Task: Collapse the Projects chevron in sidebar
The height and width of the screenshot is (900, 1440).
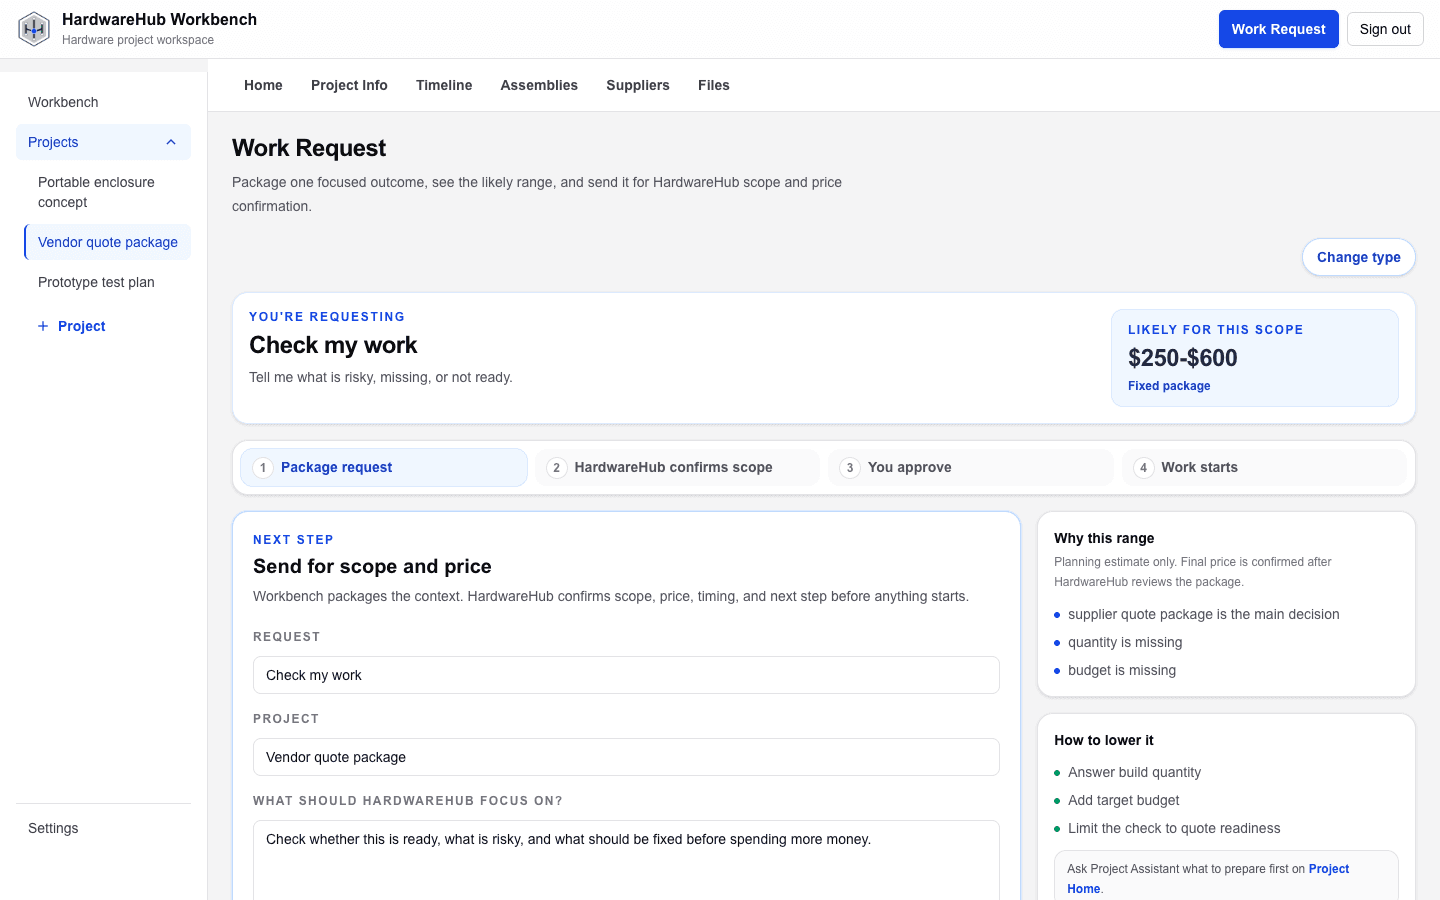Action: click(171, 142)
